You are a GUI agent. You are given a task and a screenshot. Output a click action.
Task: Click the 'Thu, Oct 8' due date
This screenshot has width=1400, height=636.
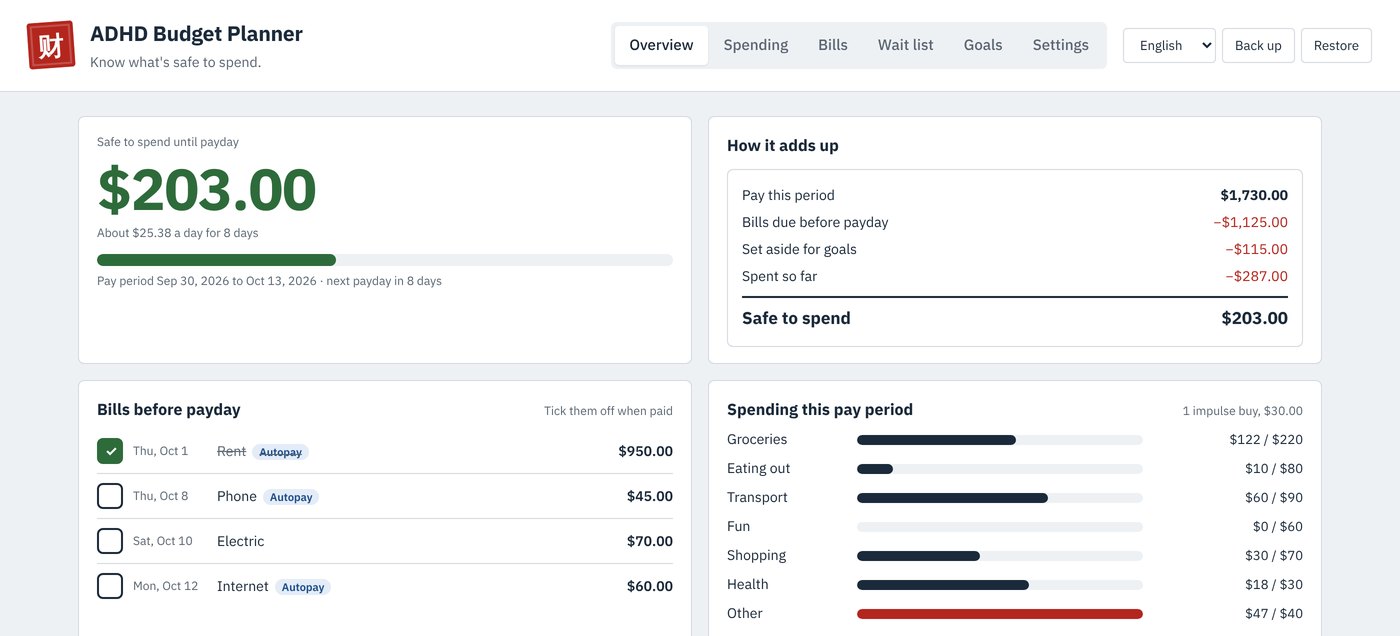[160, 496]
